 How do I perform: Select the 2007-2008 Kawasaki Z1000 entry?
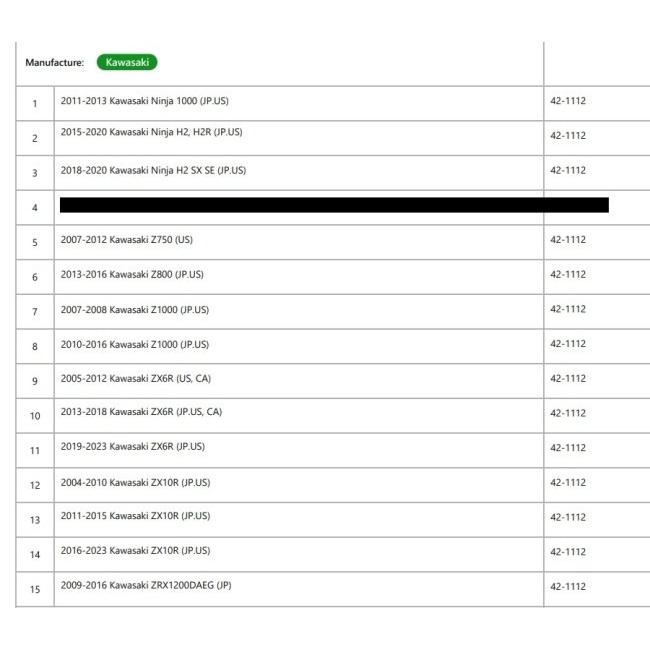point(135,310)
